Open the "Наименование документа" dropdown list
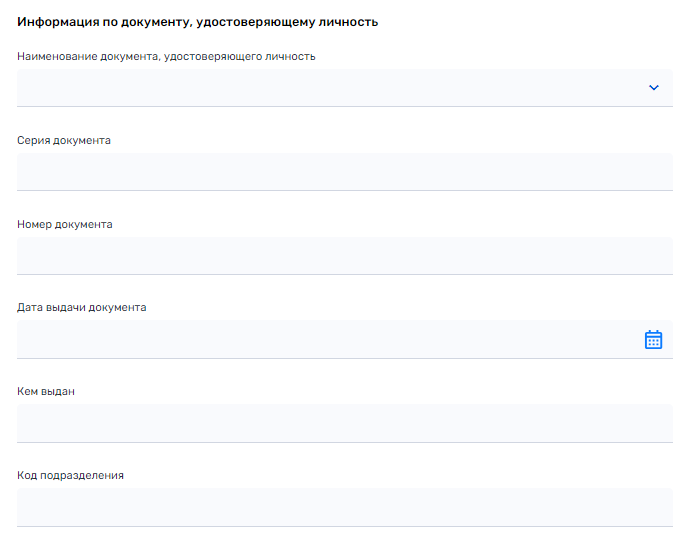689x546 pixels. (345, 87)
